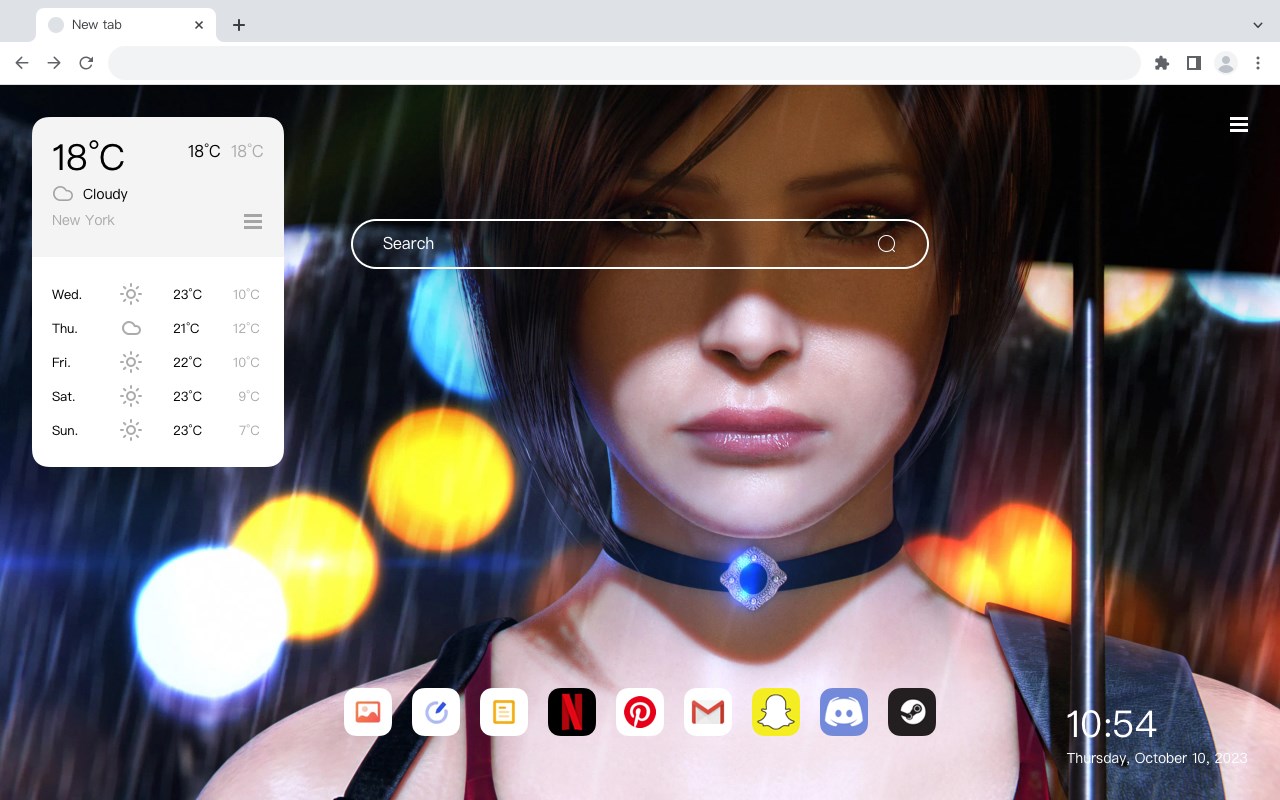Reload the current page

click(x=86, y=63)
